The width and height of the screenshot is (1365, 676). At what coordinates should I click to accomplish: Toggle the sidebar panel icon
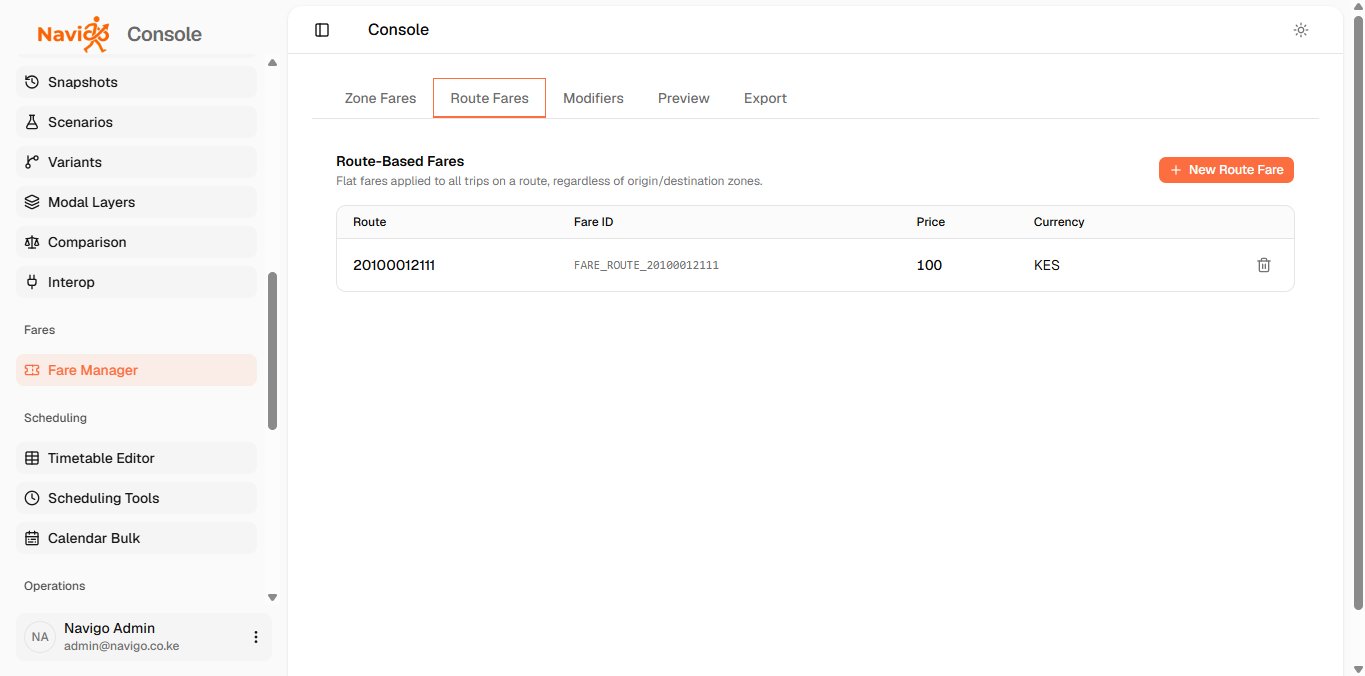pos(322,30)
